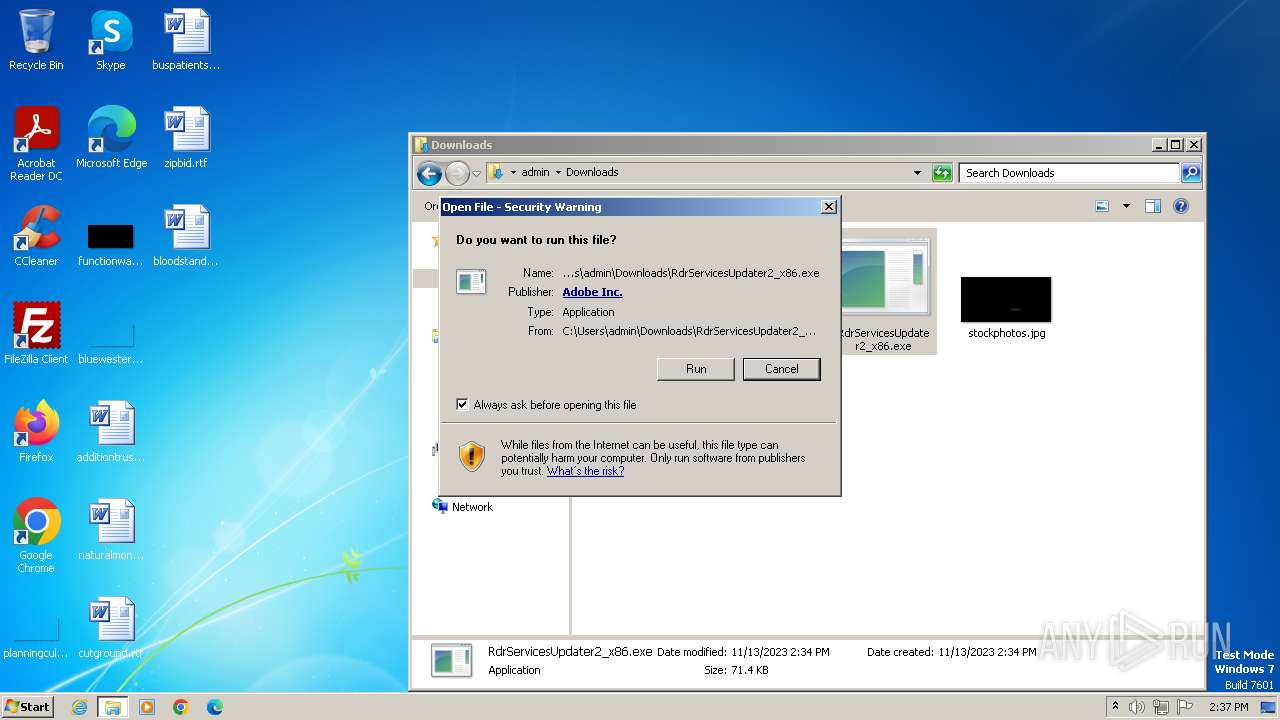Click the 2:37 PM taskbar clock
1280x720 pixels.
point(1228,707)
